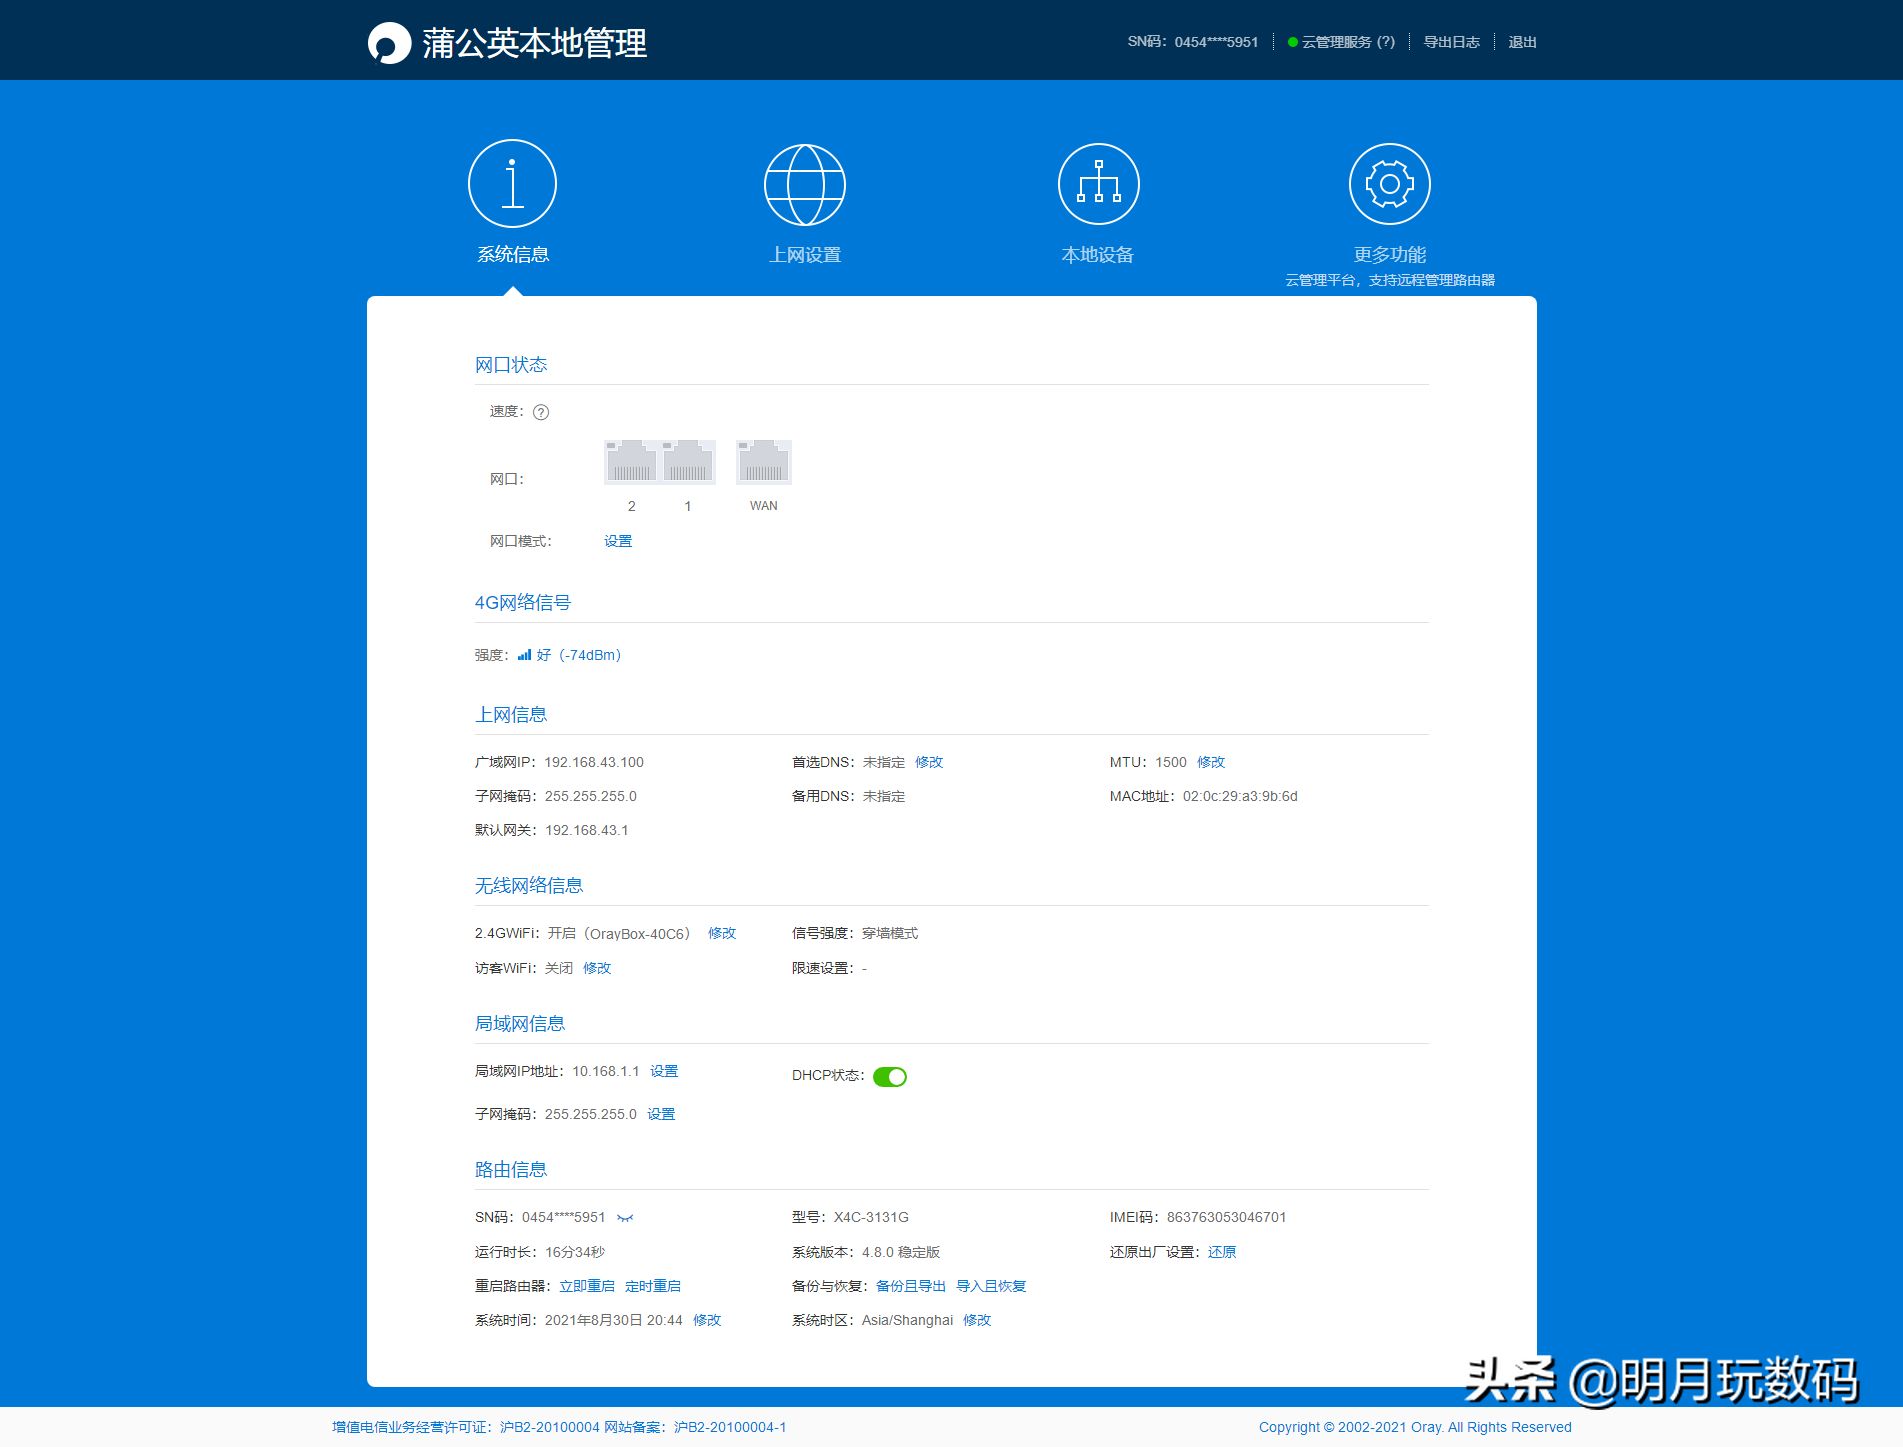Open the Internet Settings globe icon
1903x1447 pixels.
tap(804, 185)
